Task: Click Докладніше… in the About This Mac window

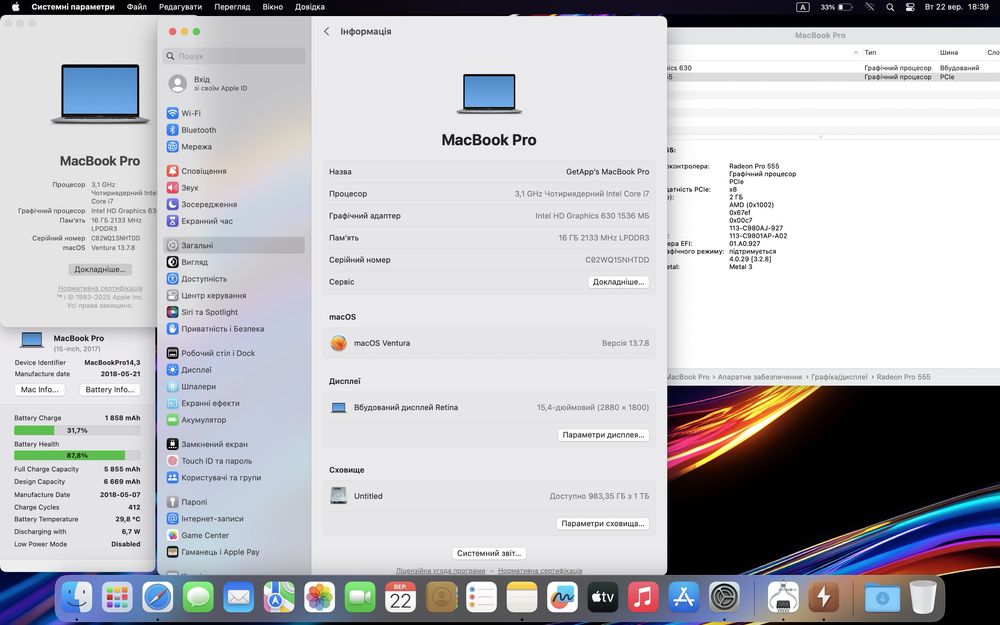Action: pyautogui.click(x=100, y=269)
